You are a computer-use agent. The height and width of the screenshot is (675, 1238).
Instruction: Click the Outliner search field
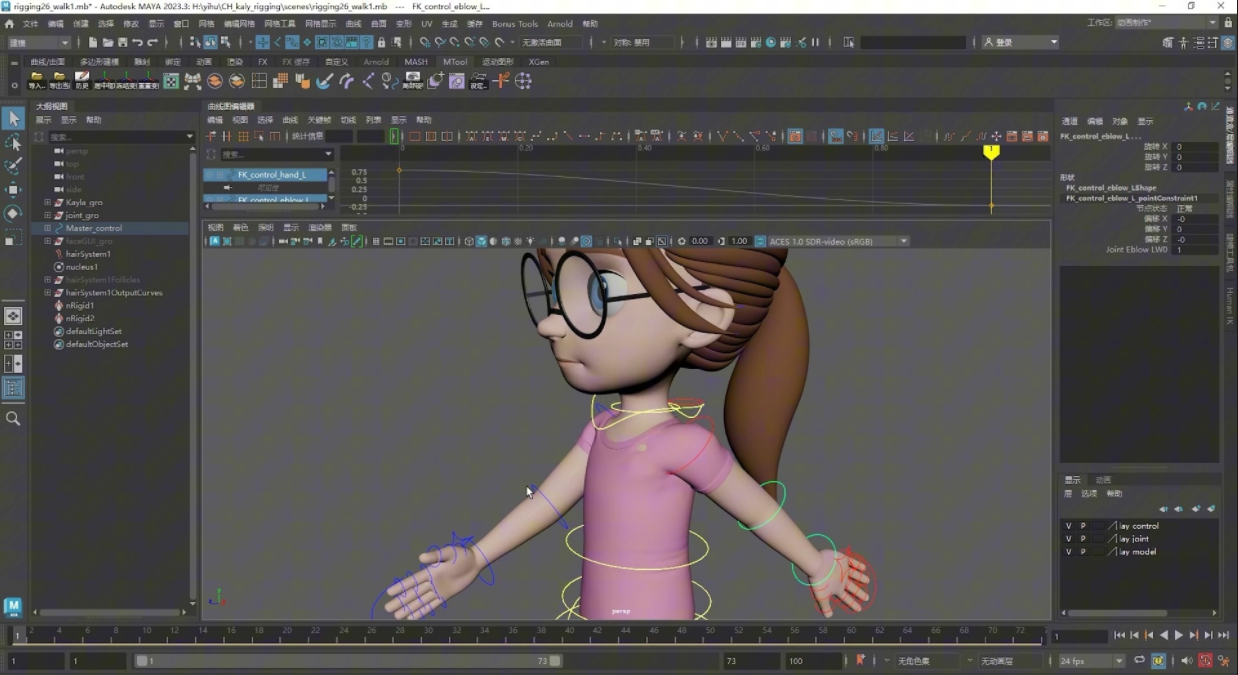point(120,137)
